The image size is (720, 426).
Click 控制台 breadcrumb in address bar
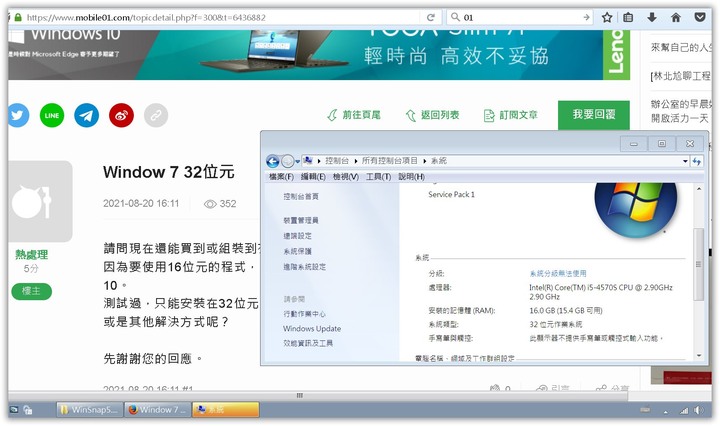(x=337, y=161)
